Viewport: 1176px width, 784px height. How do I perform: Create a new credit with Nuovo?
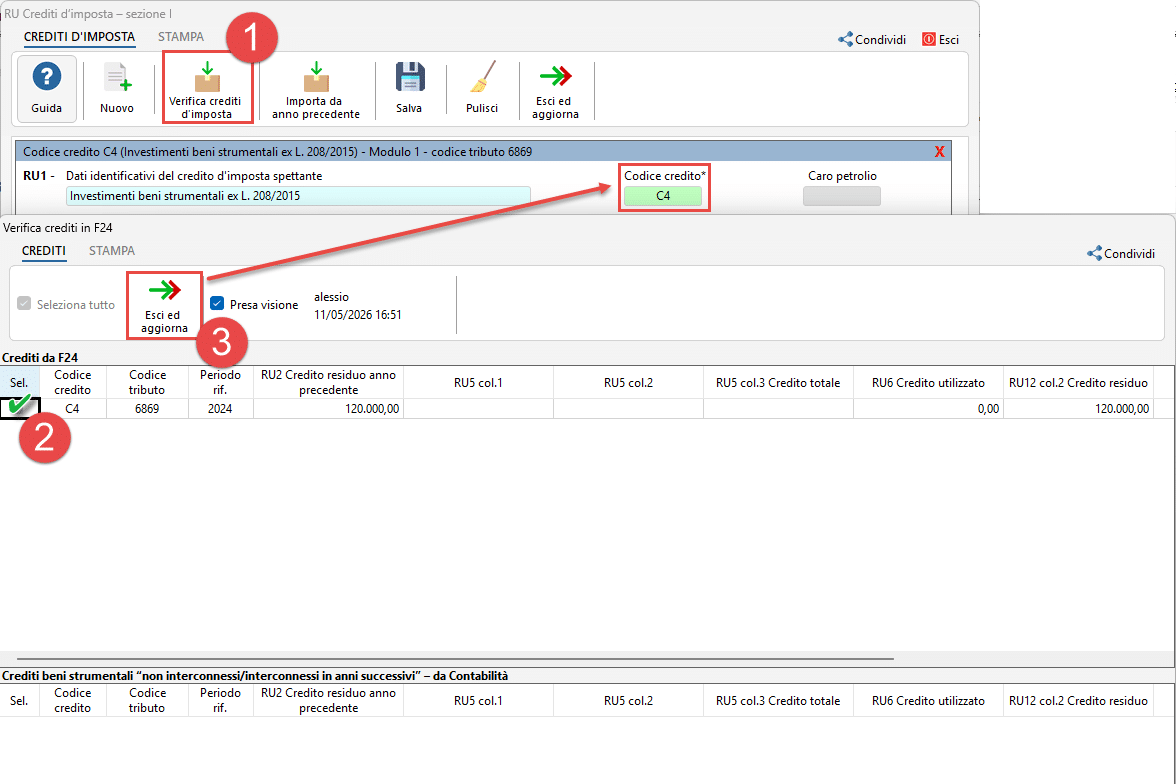117,89
